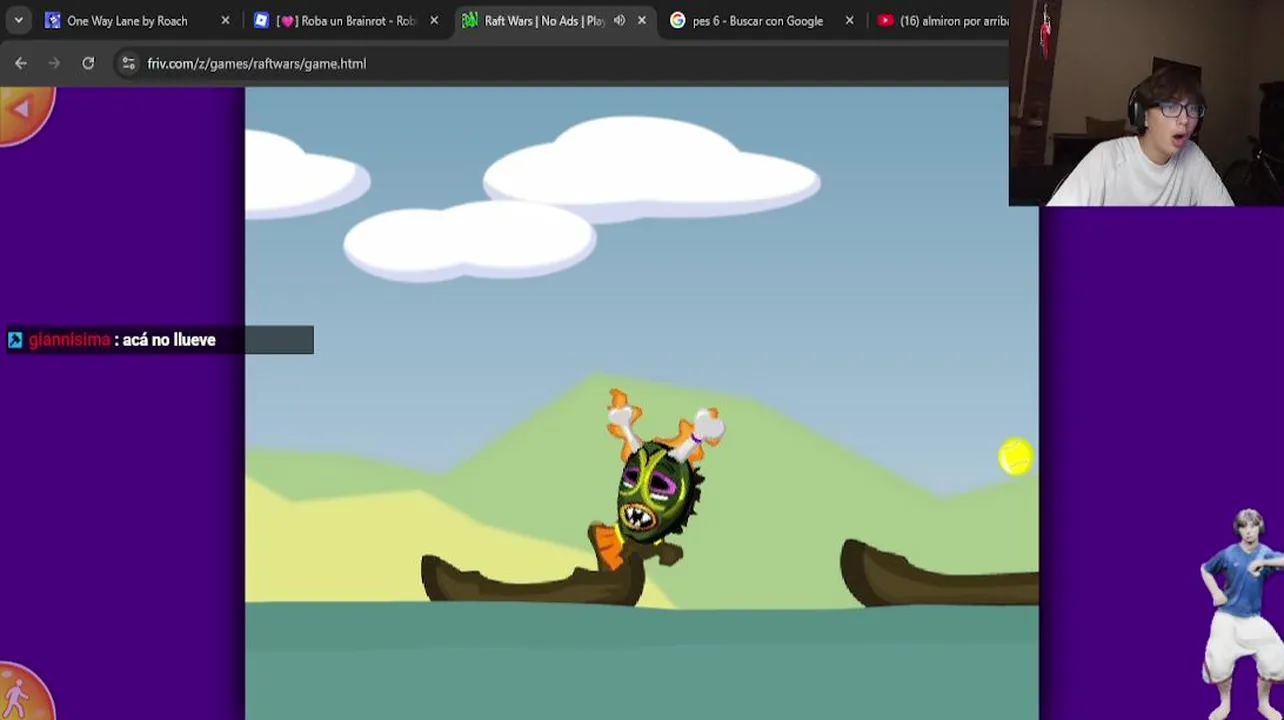Click the chat message 'acá no llueve'
Image resolution: width=1284 pixels, height=720 pixels.
[169, 340]
